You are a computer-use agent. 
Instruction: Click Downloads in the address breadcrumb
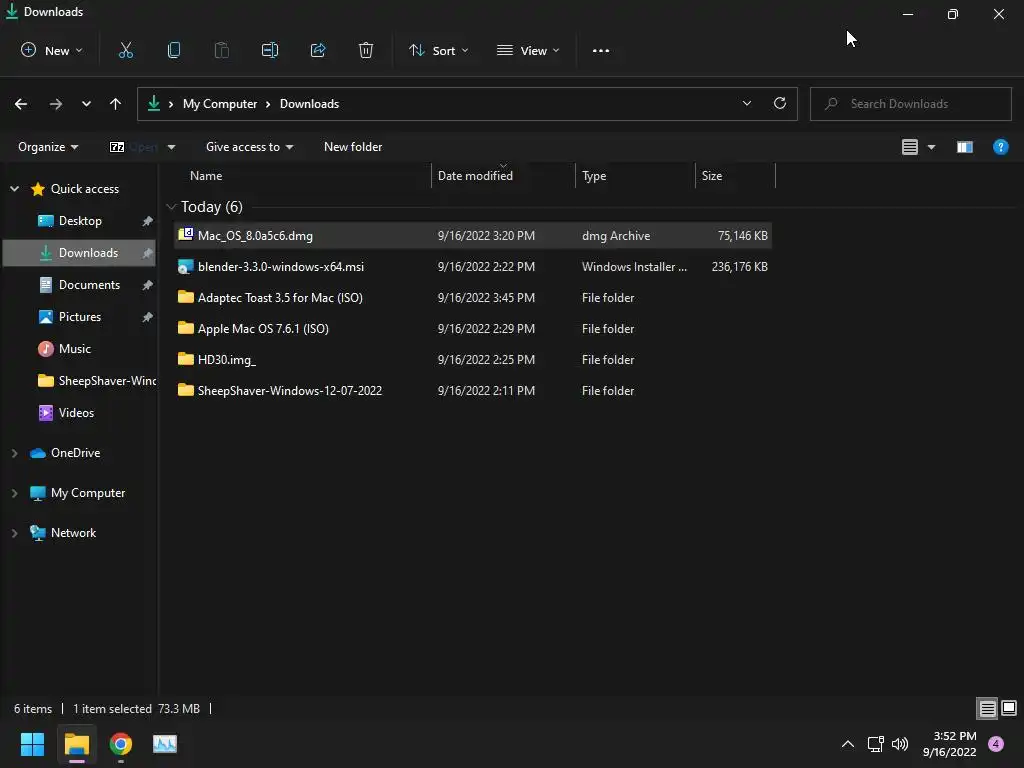click(x=309, y=104)
